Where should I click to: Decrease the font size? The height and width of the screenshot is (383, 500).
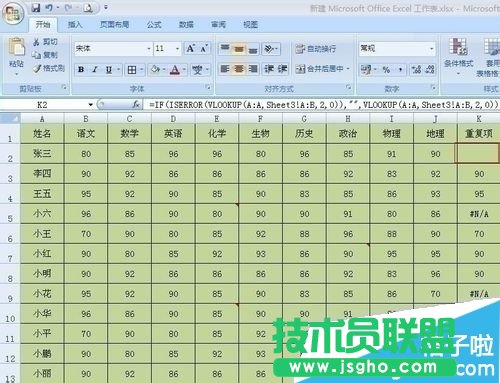pos(204,49)
